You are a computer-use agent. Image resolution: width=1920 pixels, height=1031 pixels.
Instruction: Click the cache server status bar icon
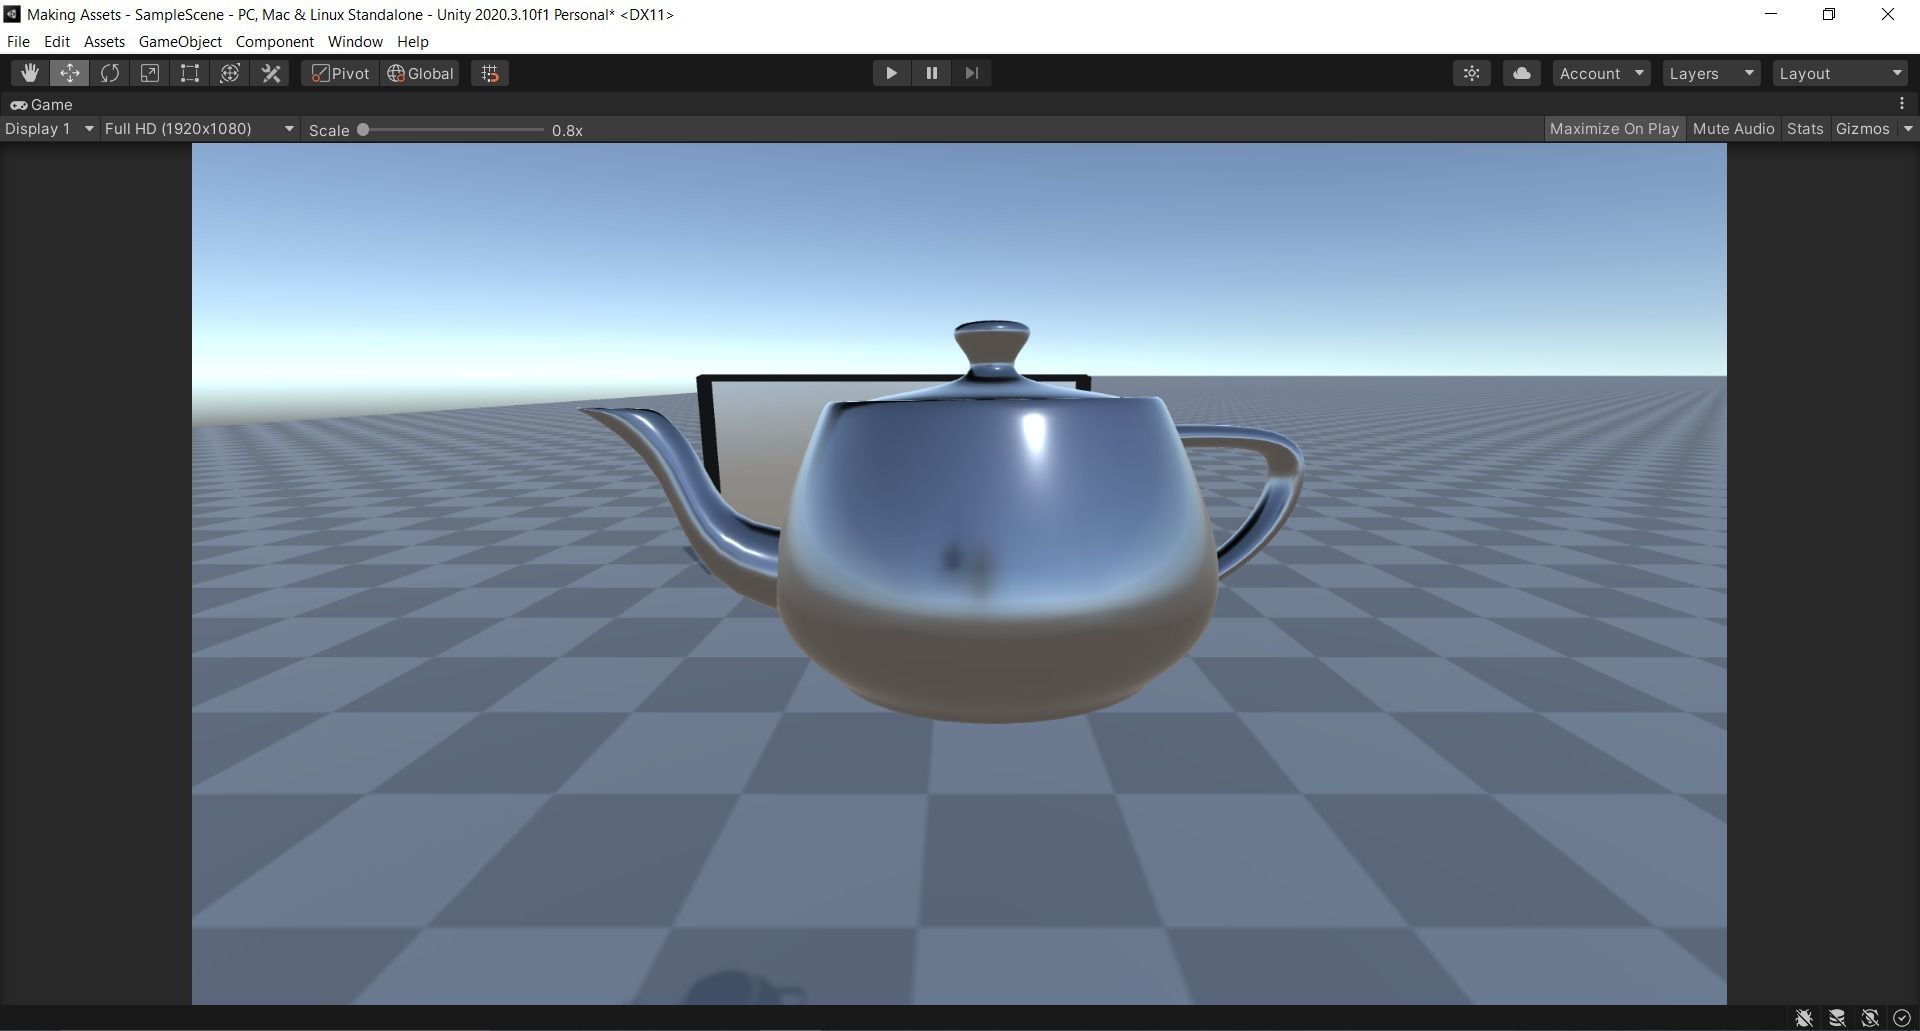tap(1837, 1018)
